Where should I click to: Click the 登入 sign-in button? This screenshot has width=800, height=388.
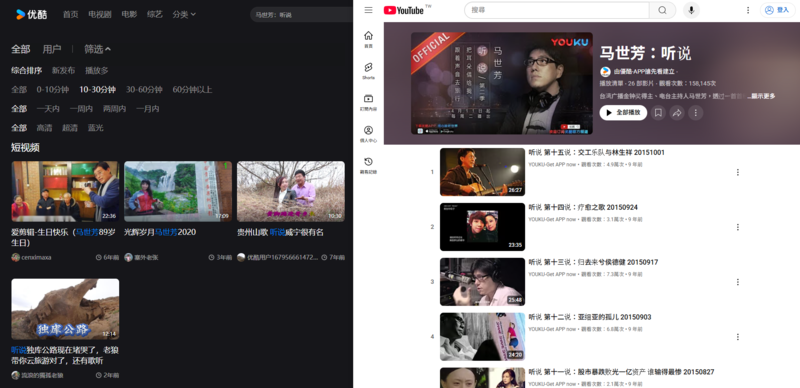[x=777, y=10]
